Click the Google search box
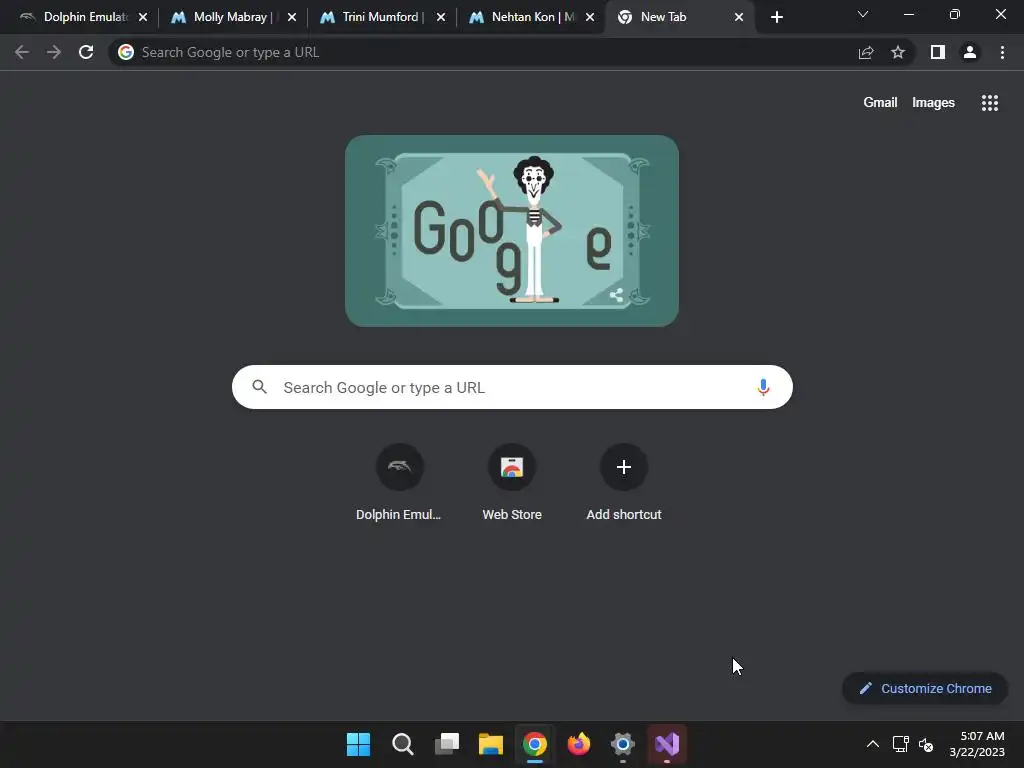 pos(512,387)
